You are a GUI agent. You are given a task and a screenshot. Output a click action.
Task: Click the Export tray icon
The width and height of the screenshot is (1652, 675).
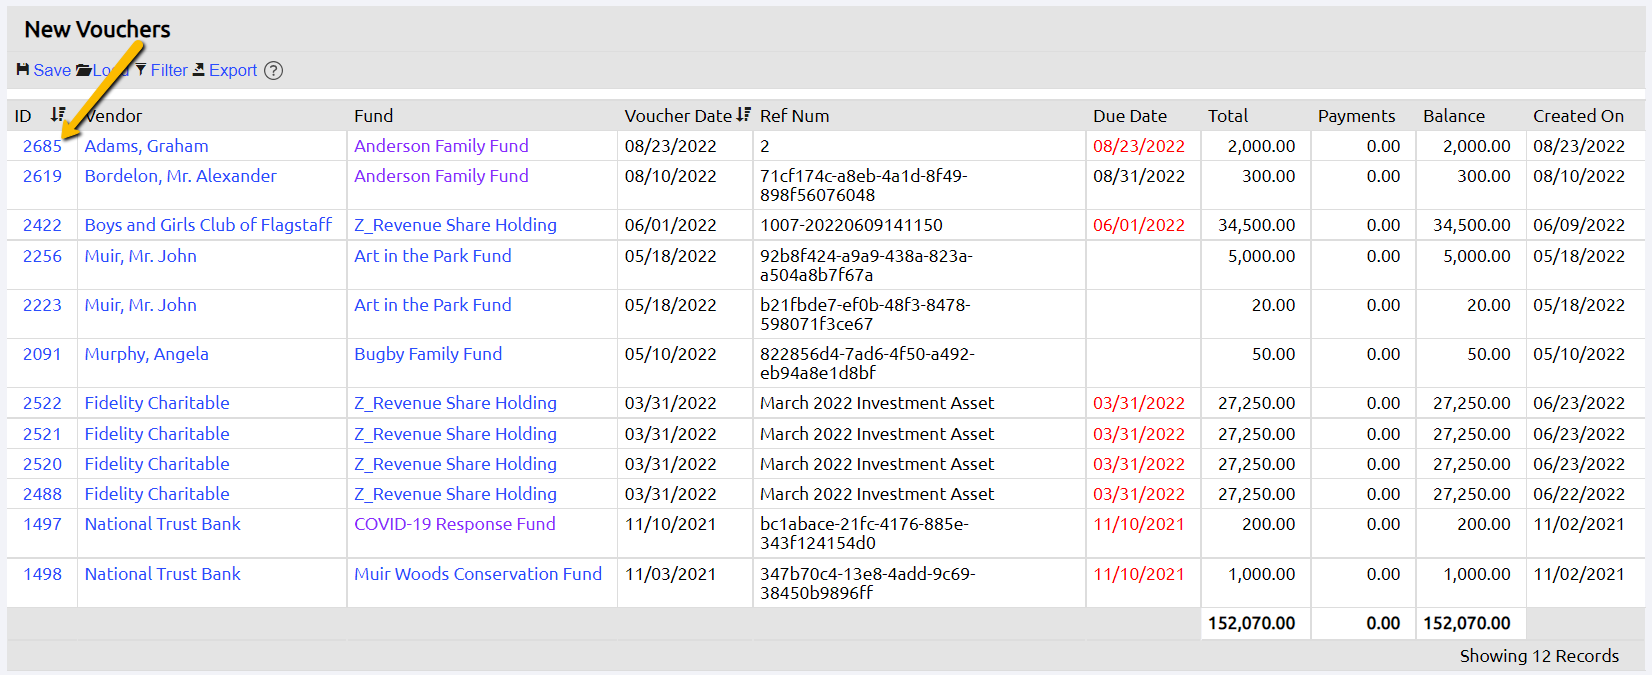[x=199, y=70]
